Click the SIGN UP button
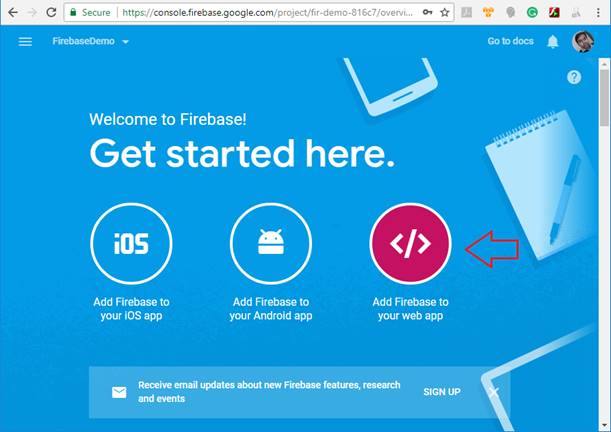 coord(442,392)
